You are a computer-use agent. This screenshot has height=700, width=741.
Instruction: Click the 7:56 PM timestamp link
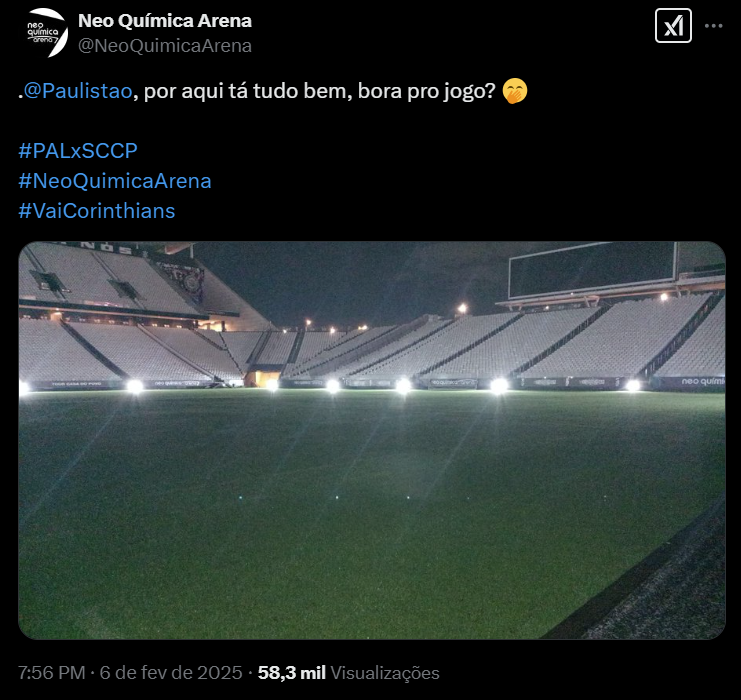pyautogui.click(x=52, y=673)
